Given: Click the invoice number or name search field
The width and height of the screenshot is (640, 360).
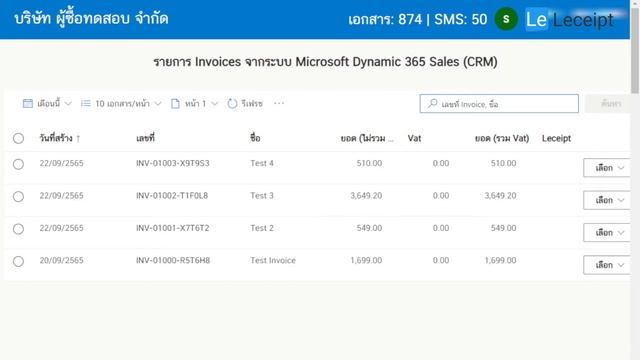Looking at the screenshot, I should coord(499,104).
